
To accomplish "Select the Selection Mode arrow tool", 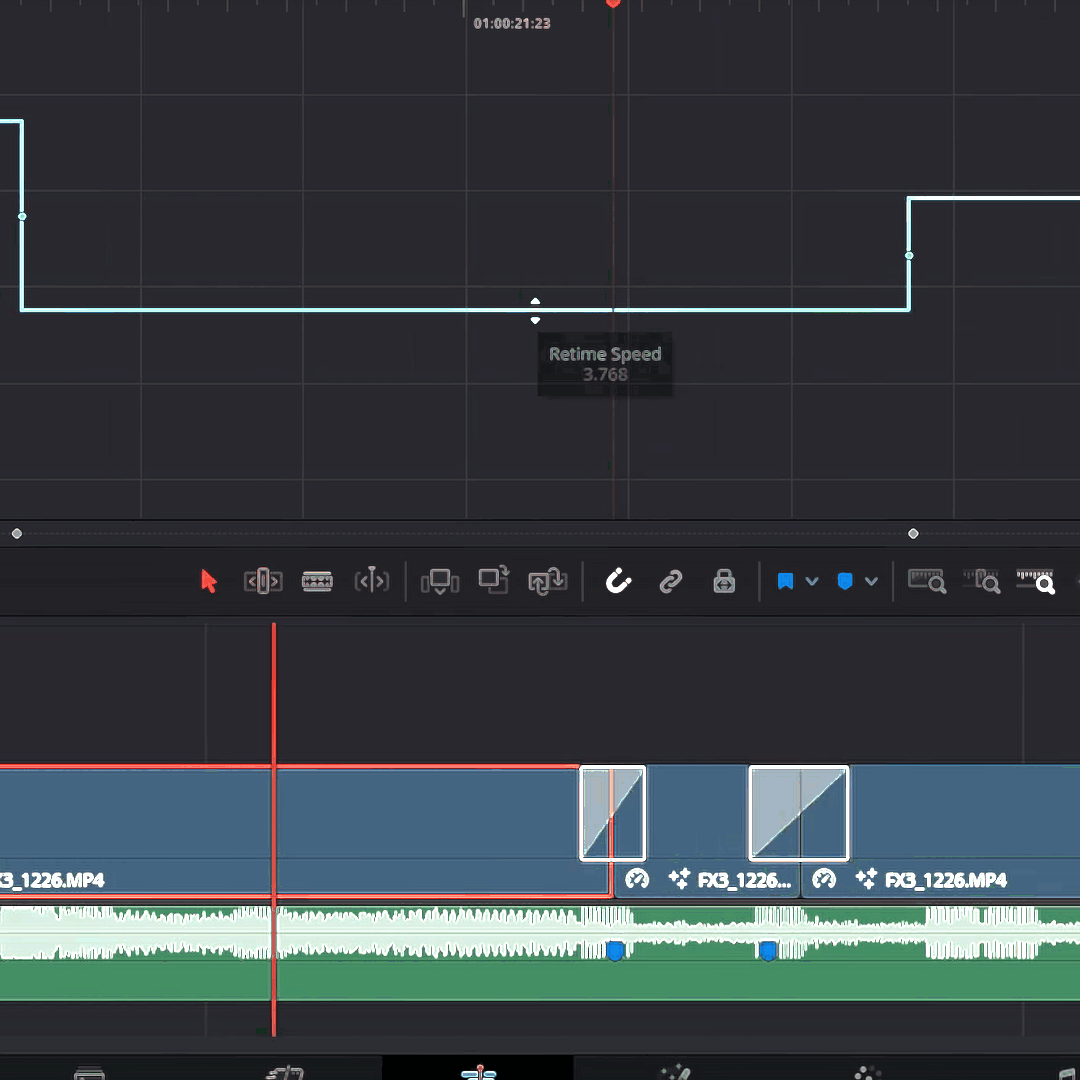I will coord(209,581).
